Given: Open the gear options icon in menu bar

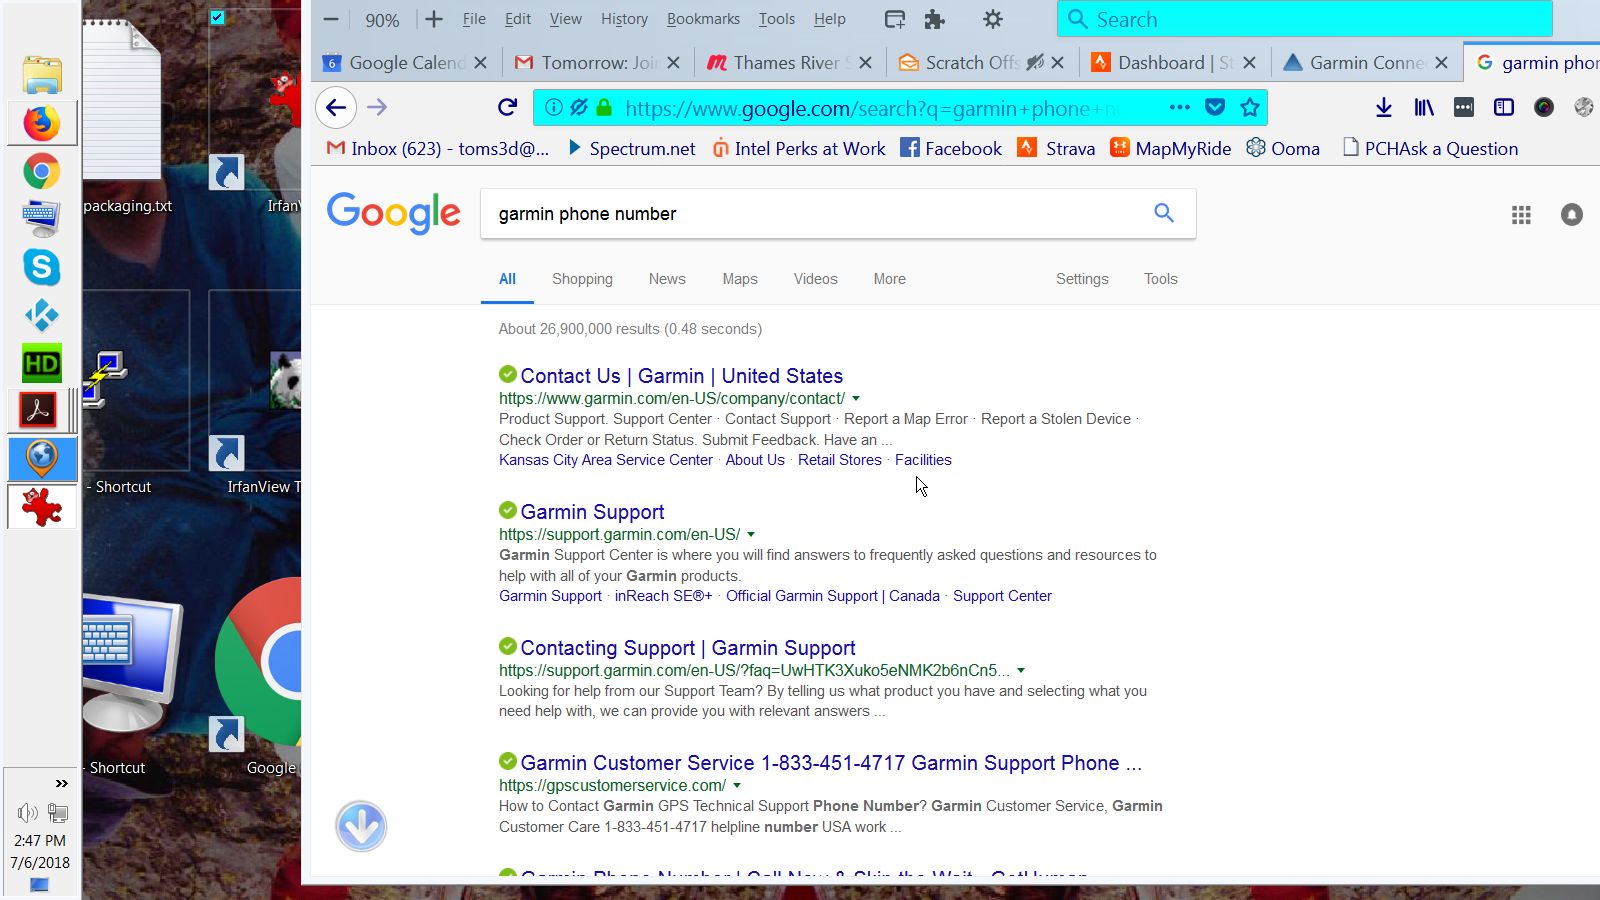Looking at the screenshot, I should pyautogui.click(x=993, y=19).
